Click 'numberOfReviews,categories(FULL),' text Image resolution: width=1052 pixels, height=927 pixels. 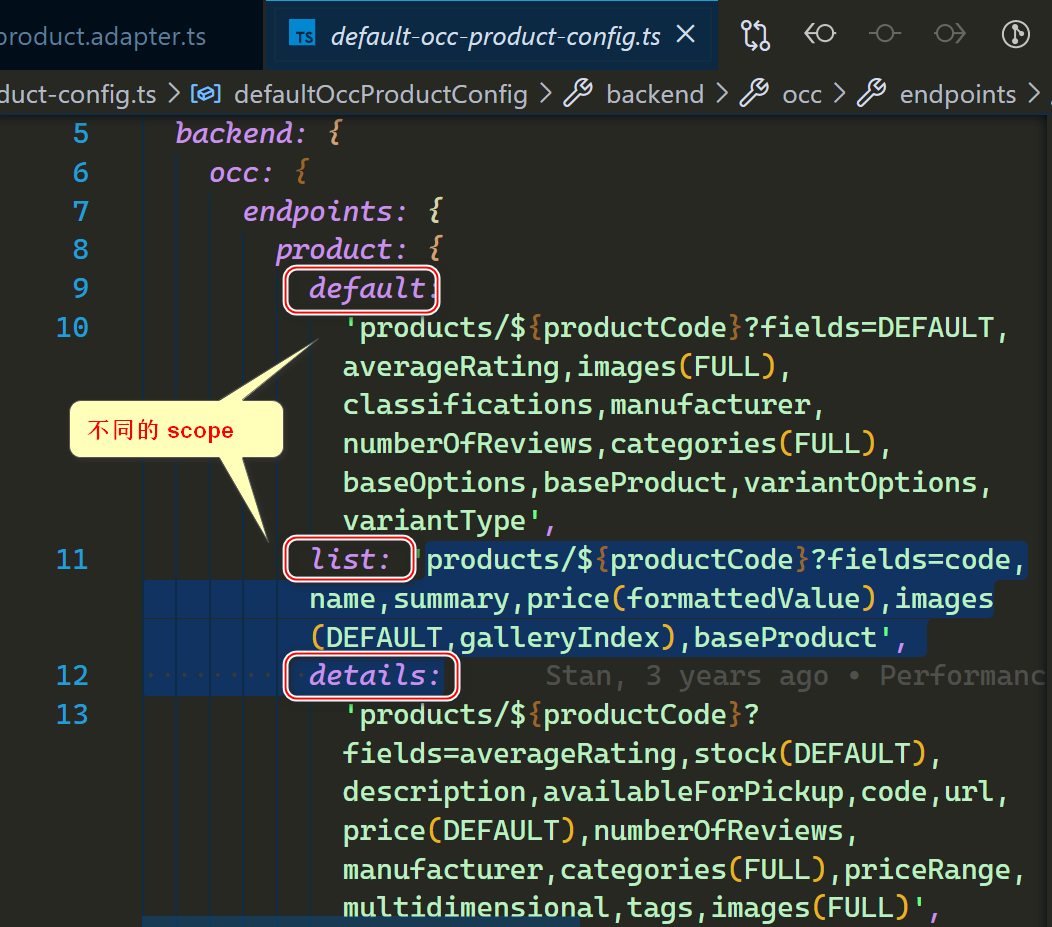point(617,444)
